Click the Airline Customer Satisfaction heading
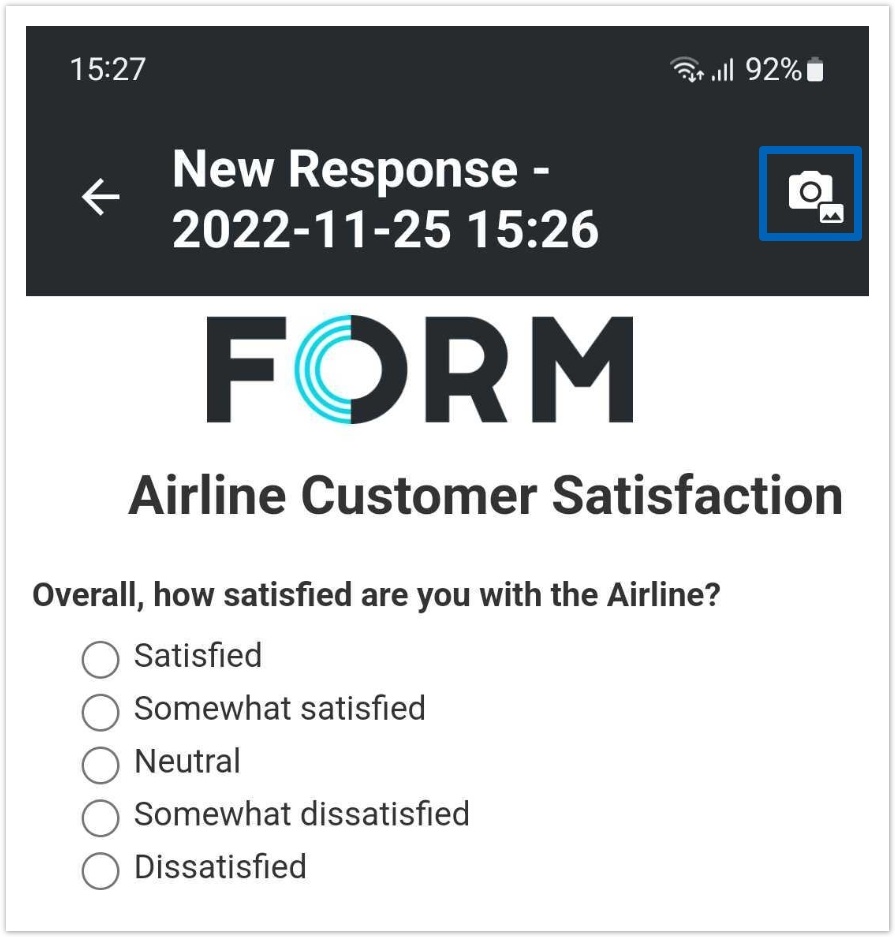This screenshot has height=937, width=895. [x=485, y=496]
